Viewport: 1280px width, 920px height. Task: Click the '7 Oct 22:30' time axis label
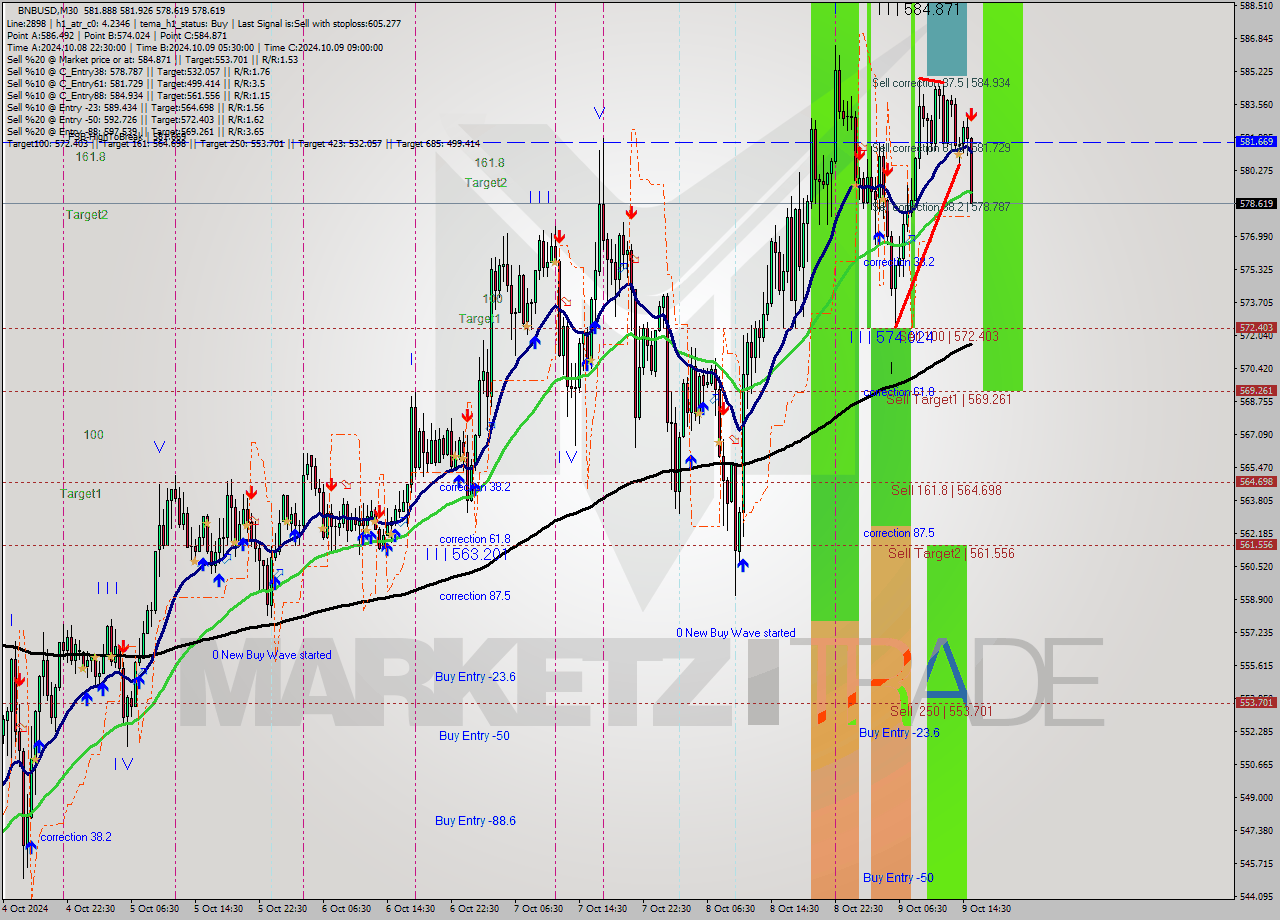tap(666, 909)
